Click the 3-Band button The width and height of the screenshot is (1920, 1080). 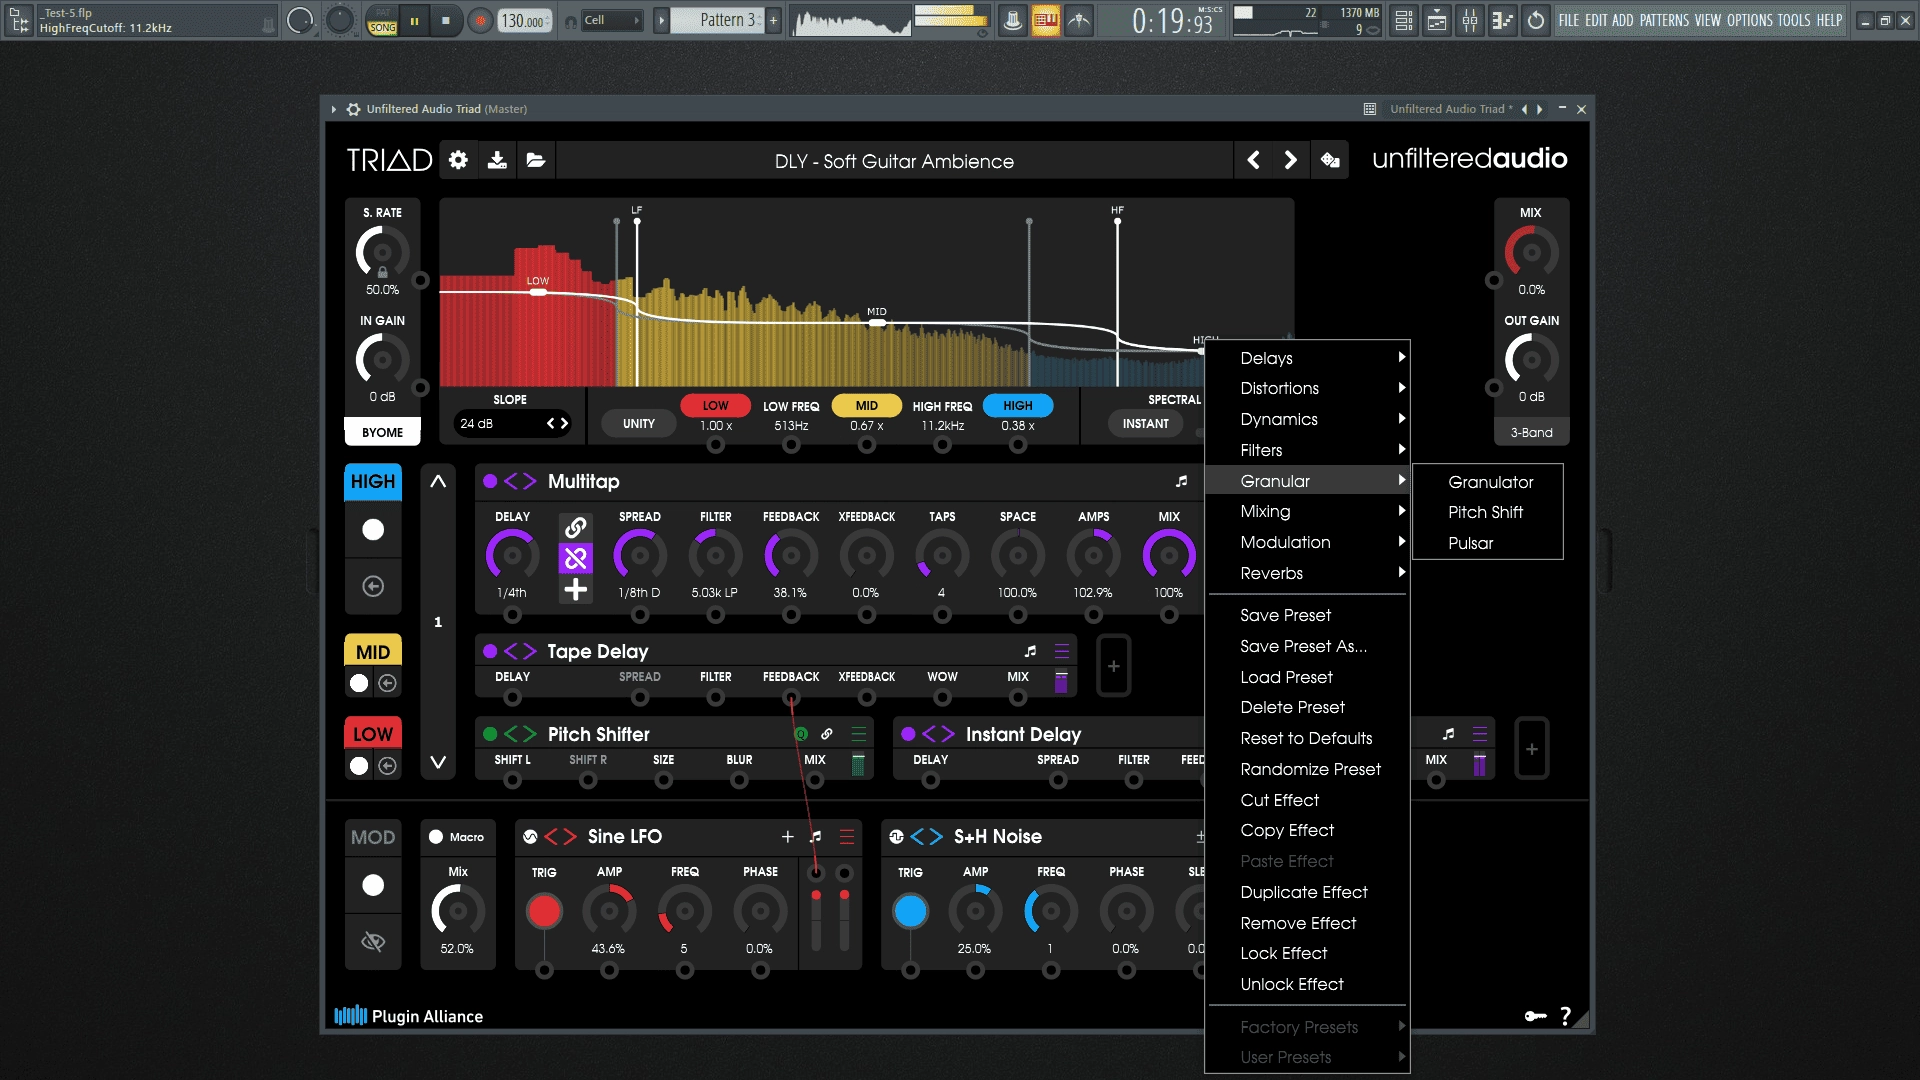[x=1531, y=432]
